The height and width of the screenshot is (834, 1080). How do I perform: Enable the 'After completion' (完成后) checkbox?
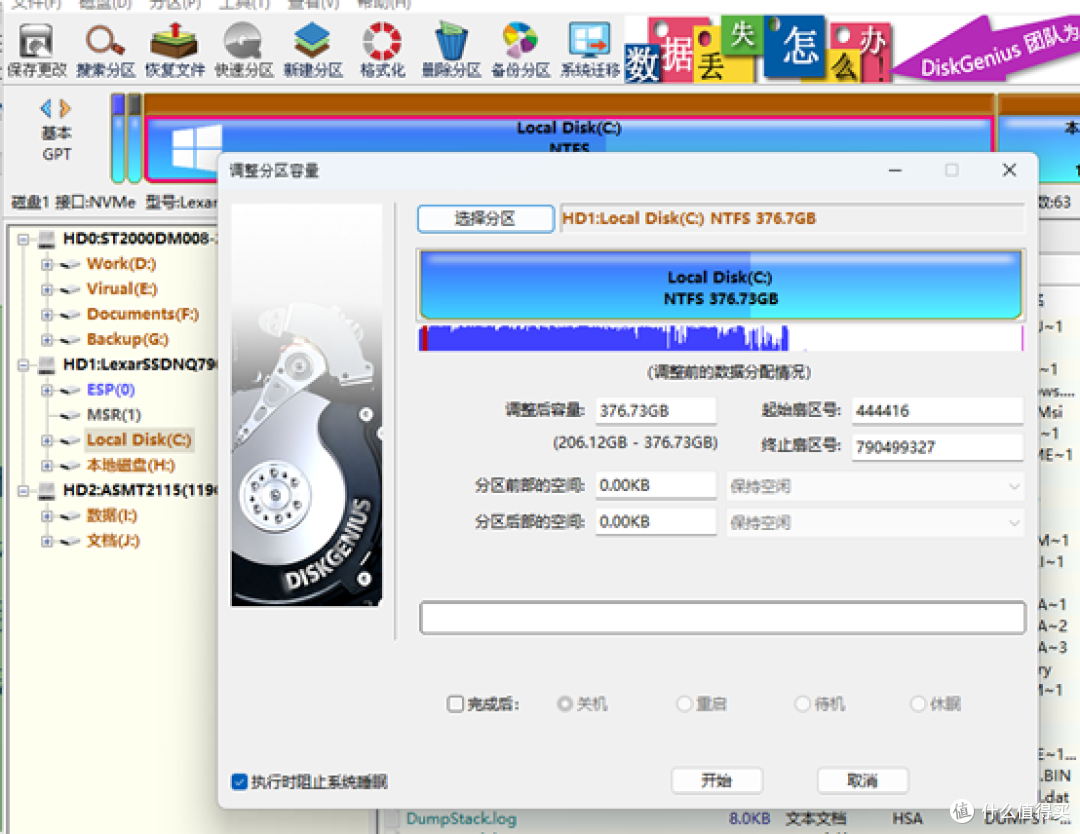tap(455, 704)
